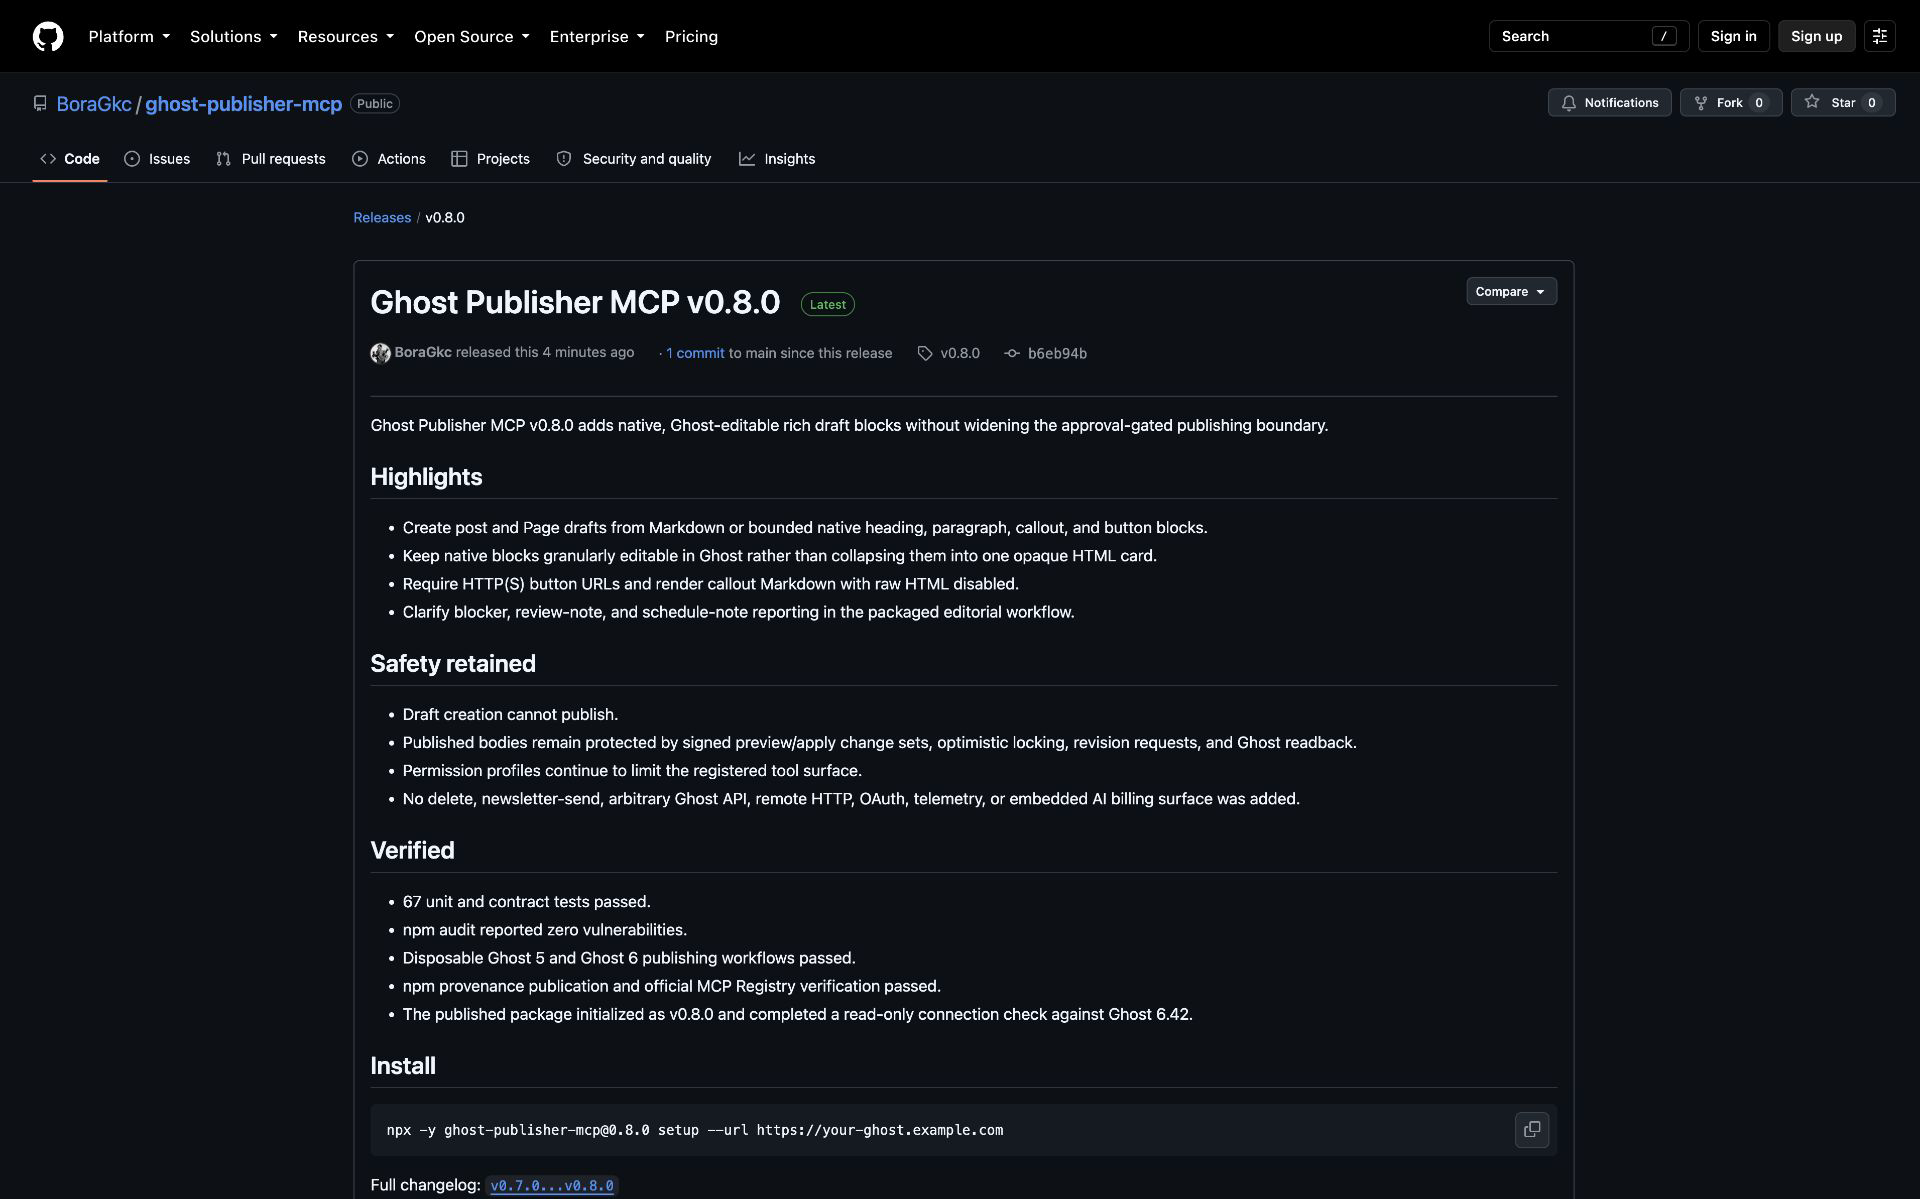Click the Install heading

(403, 1066)
